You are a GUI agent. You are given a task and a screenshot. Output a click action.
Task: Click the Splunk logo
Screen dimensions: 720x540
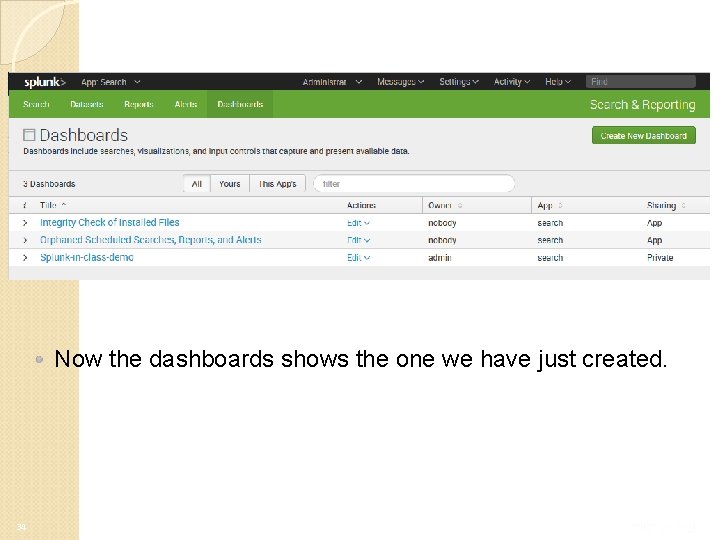(45, 82)
